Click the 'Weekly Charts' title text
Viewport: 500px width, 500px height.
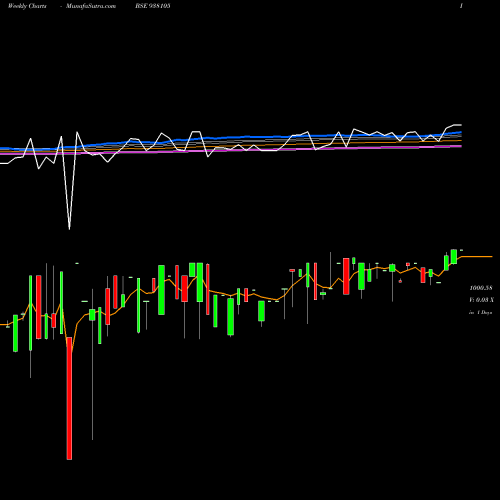point(27,6)
